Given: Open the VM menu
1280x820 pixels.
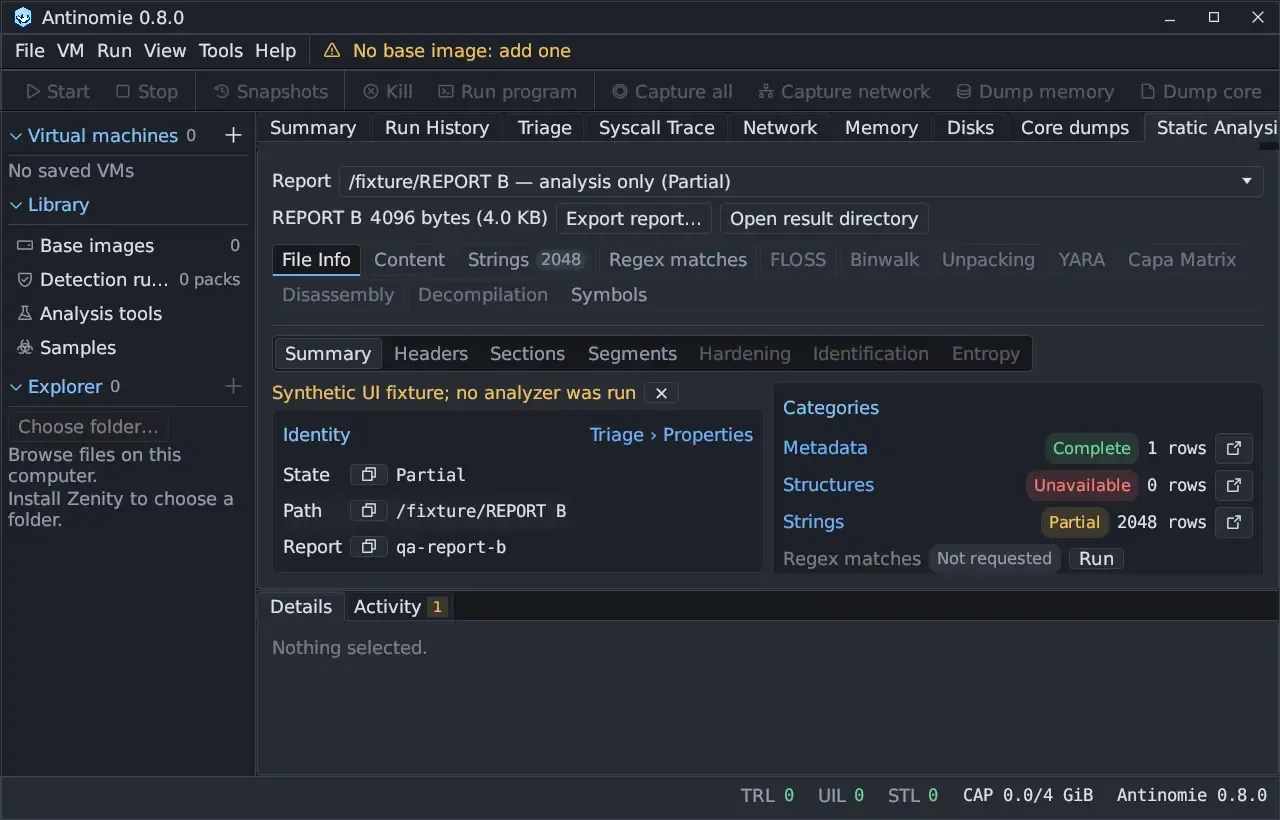Looking at the screenshot, I should point(70,51).
